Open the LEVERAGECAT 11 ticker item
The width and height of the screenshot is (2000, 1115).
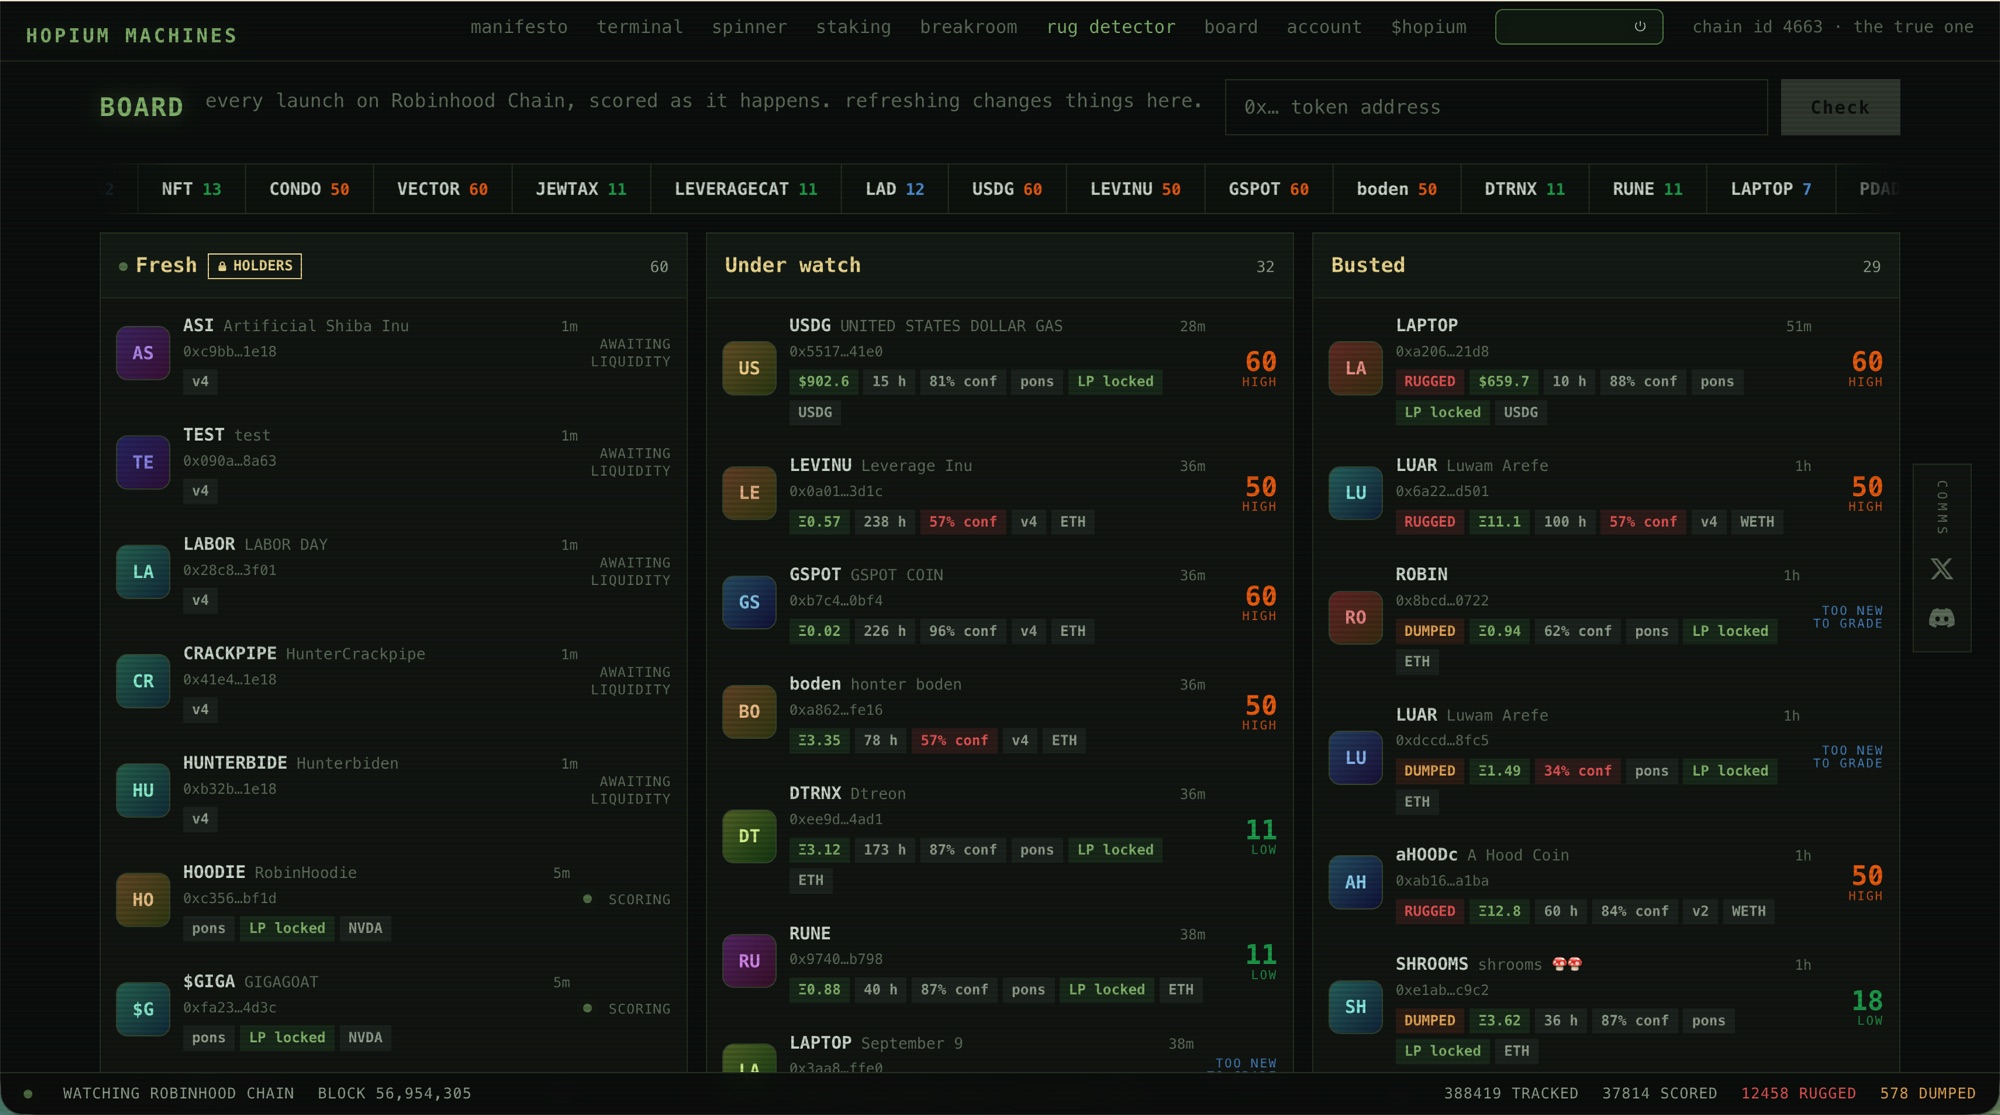(746, 189)
